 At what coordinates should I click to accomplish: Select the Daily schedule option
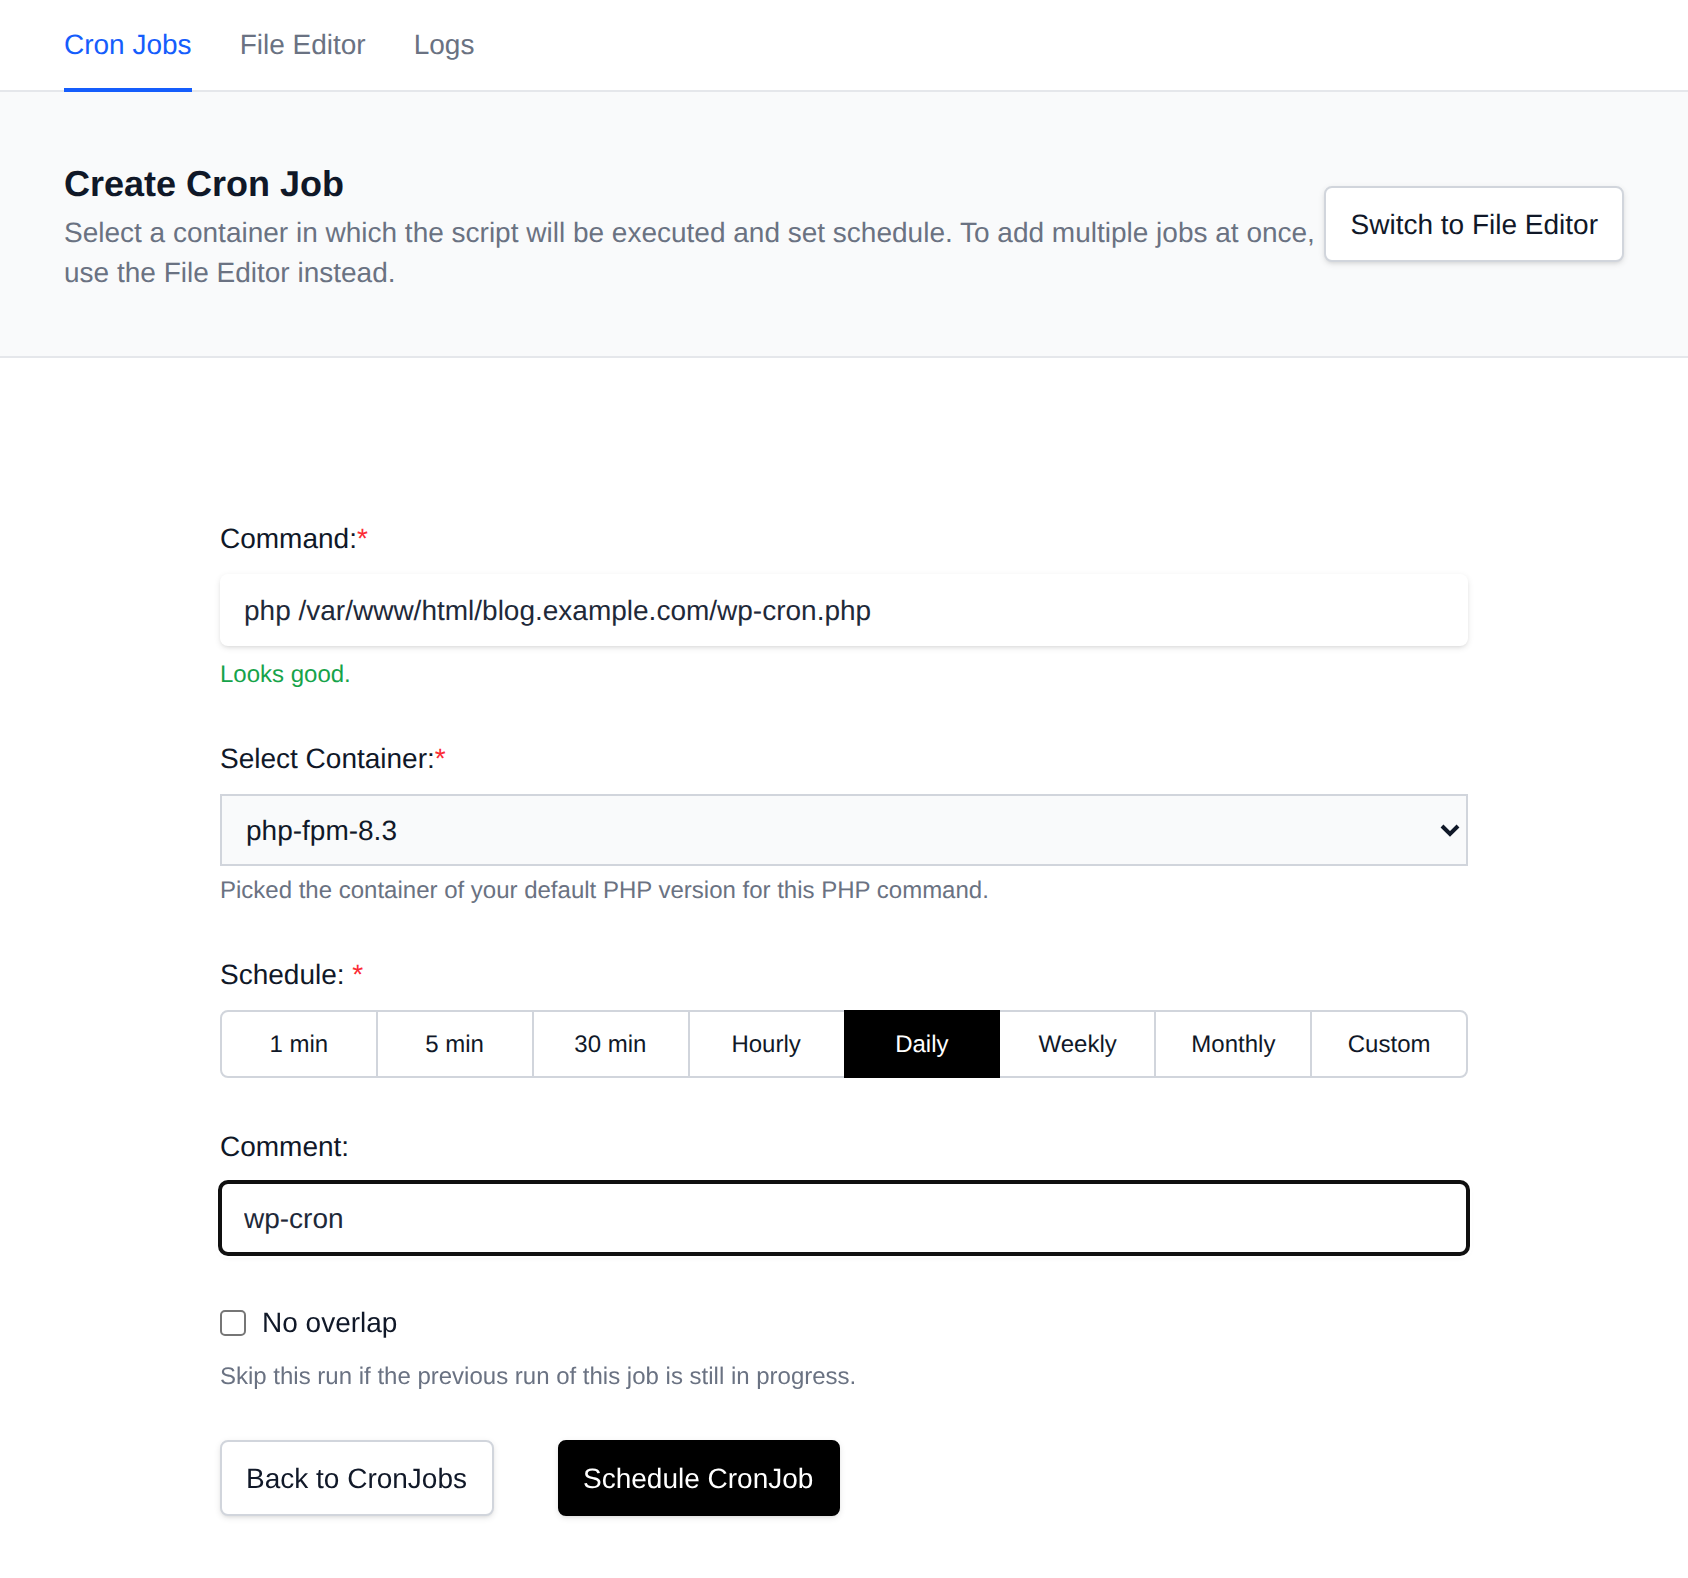point(922,1044)
